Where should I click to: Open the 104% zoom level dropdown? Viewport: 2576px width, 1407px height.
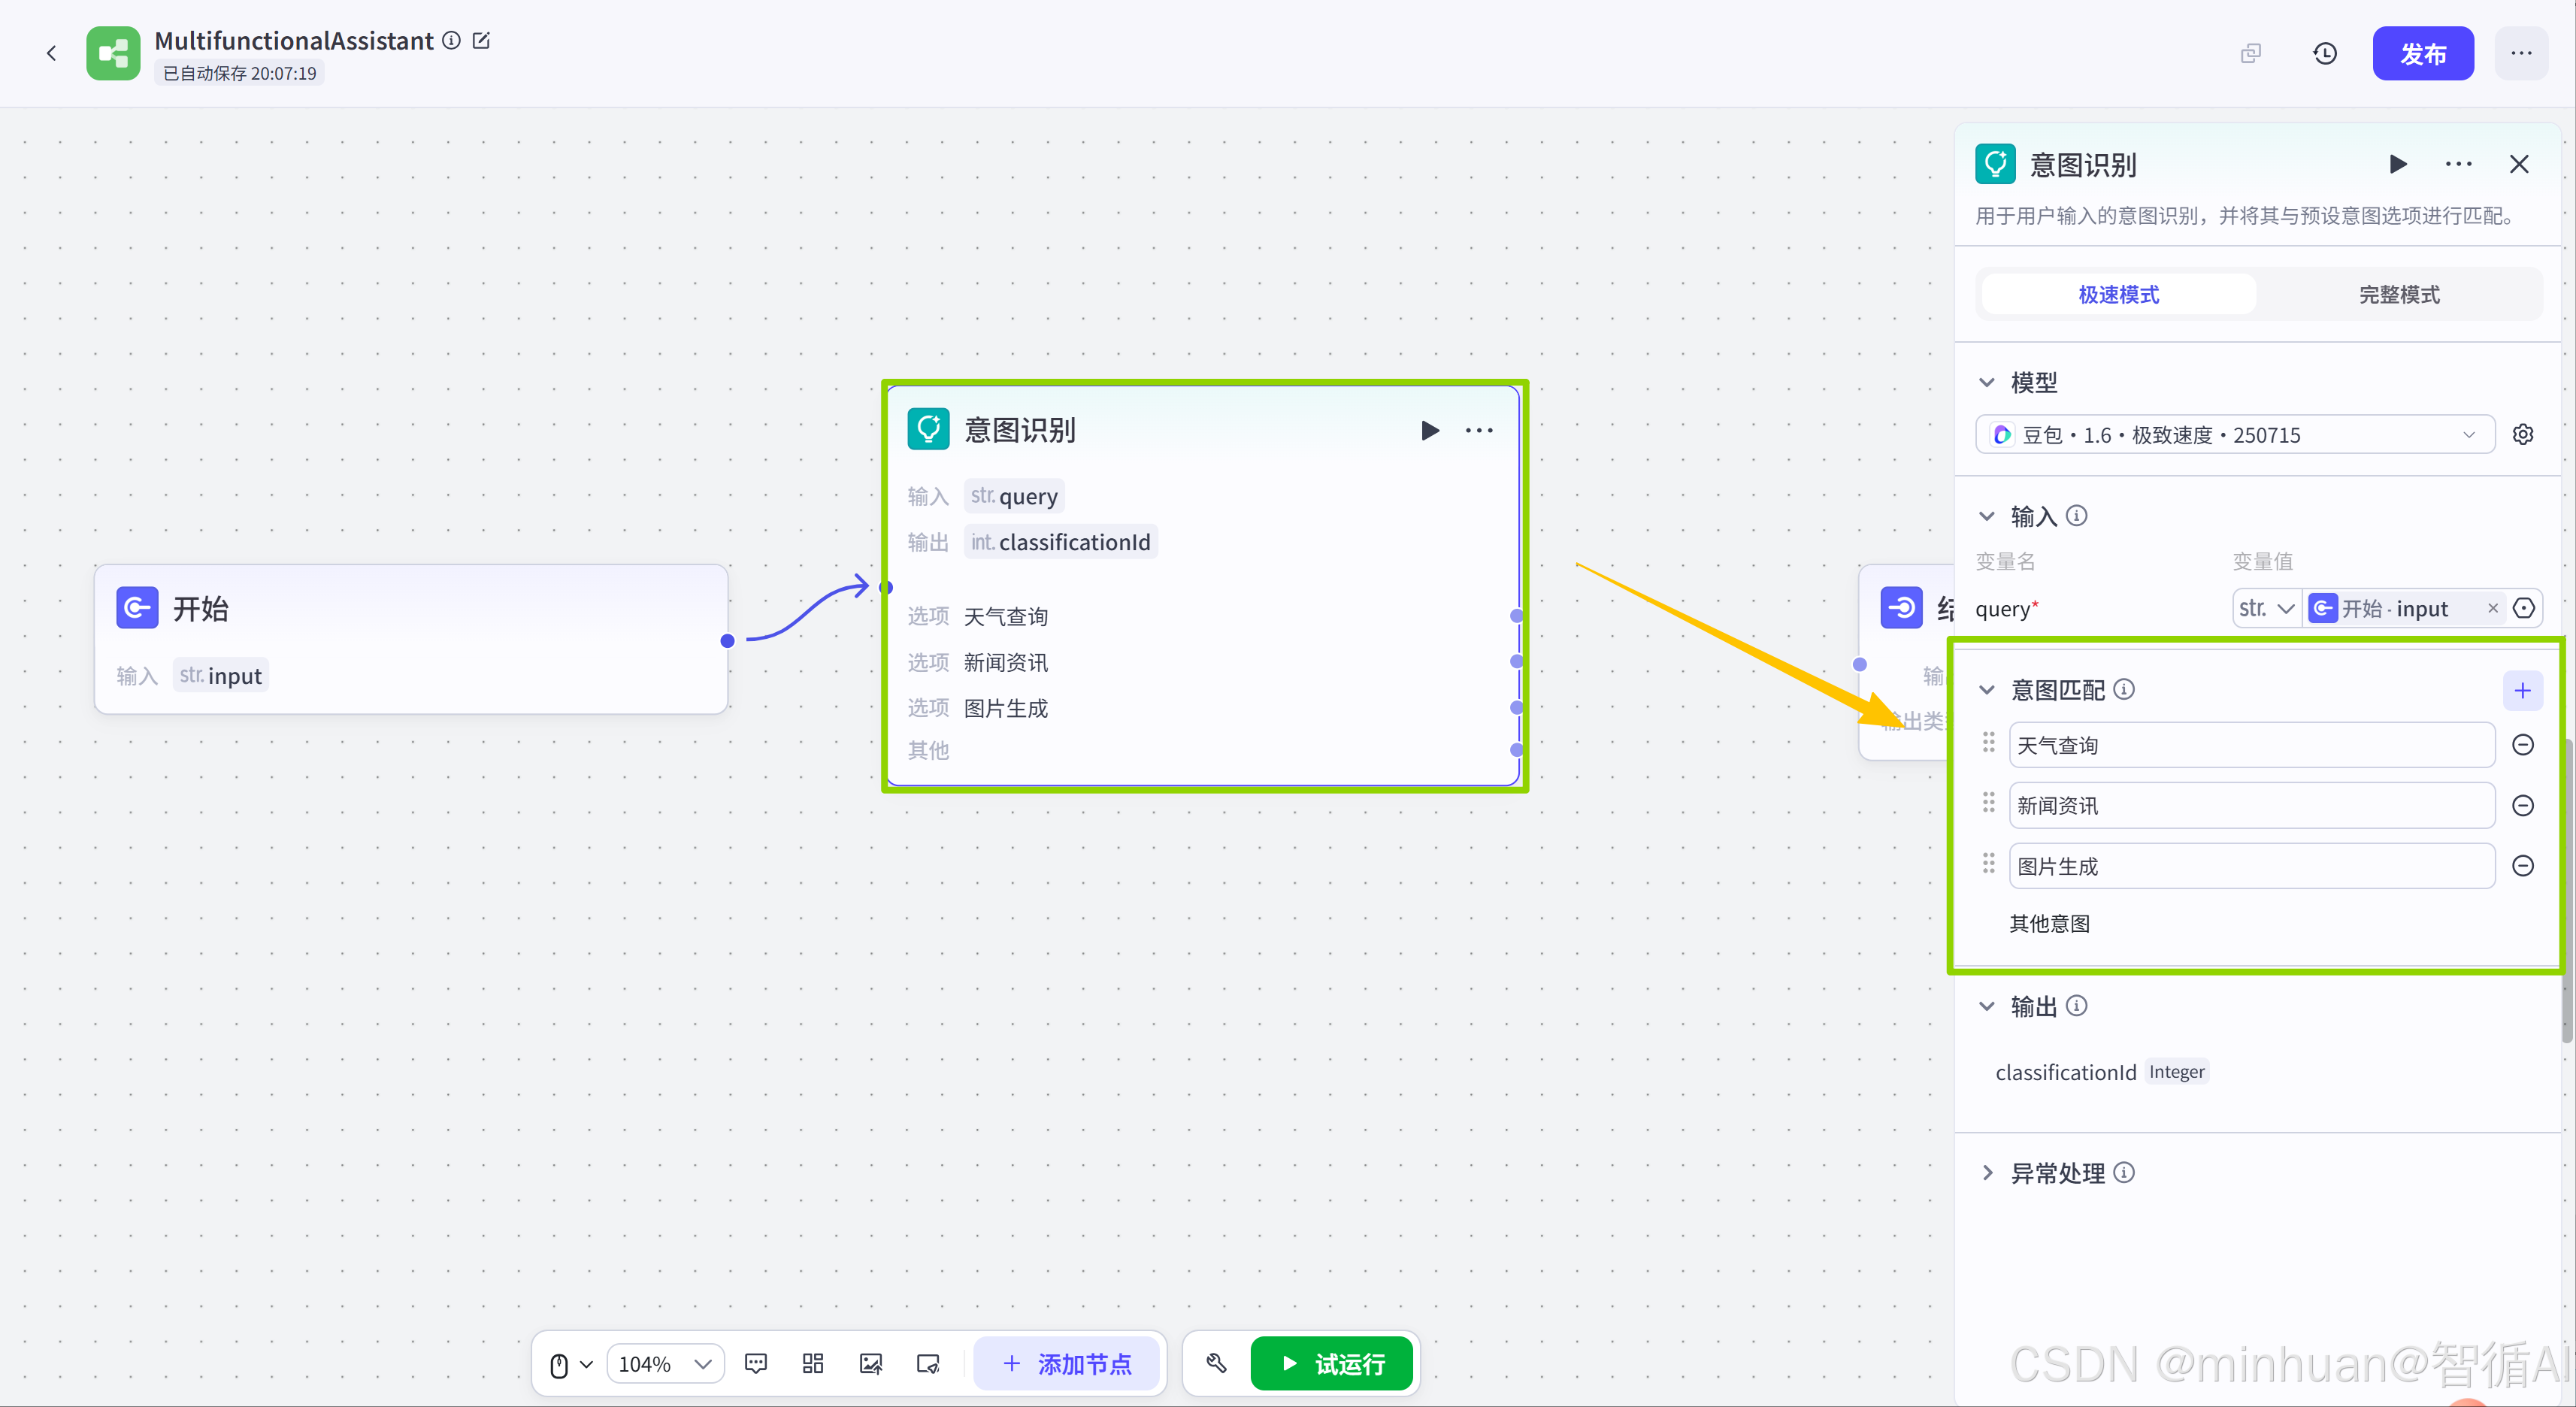(665, 1364)
